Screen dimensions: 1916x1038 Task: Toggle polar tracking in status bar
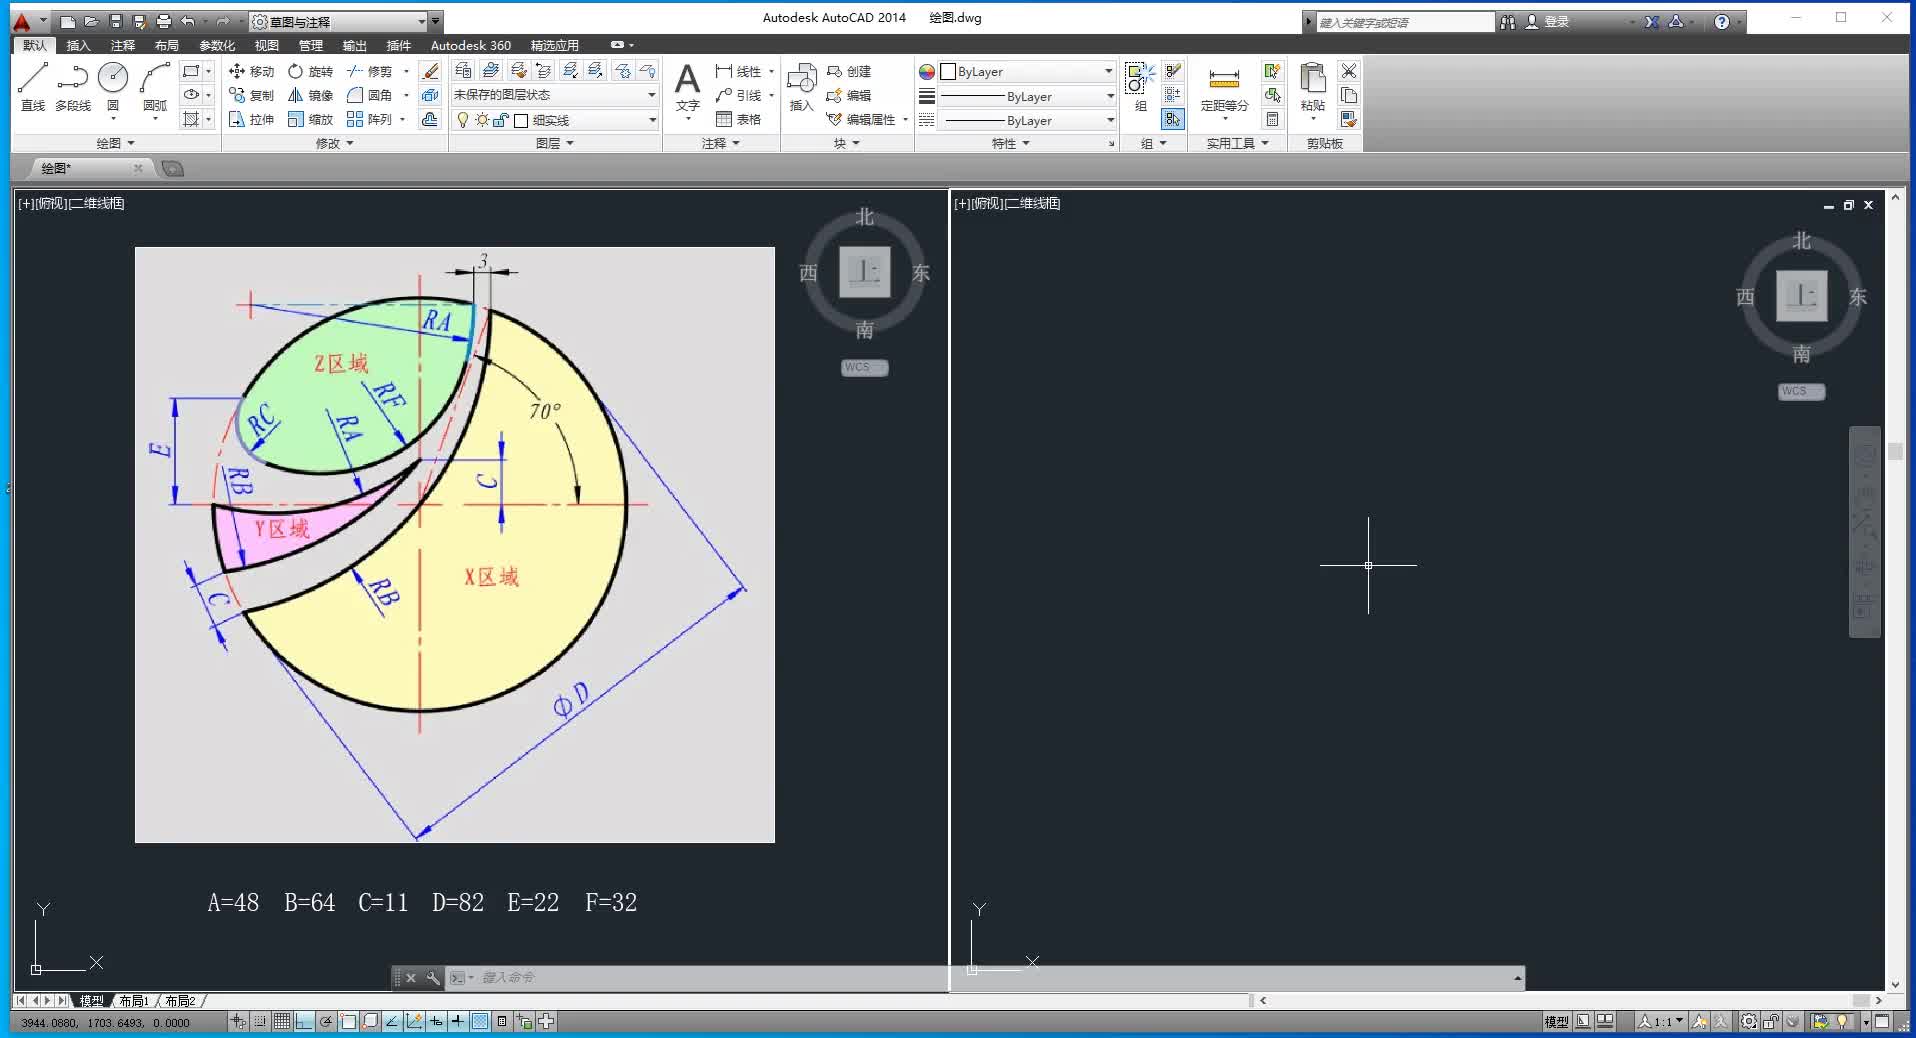point(326,1021)
